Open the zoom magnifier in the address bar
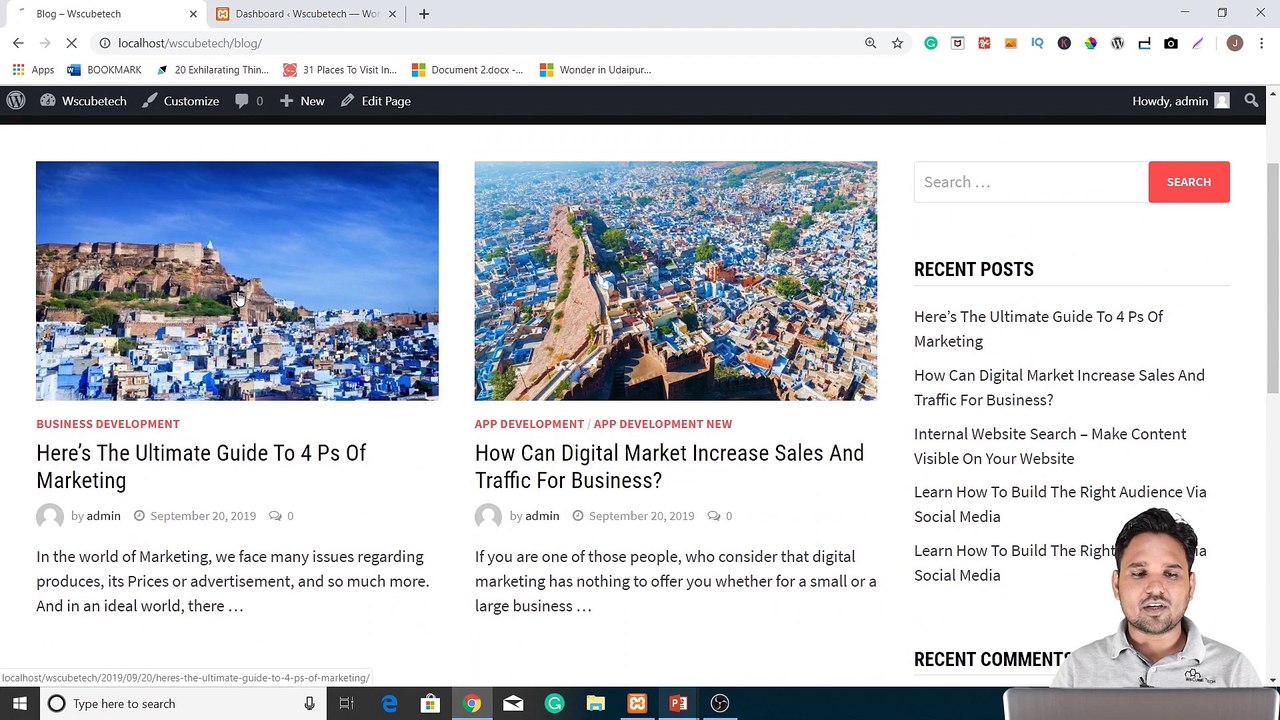The width and height of the screenshot is (1280, 720). (870, 43)
